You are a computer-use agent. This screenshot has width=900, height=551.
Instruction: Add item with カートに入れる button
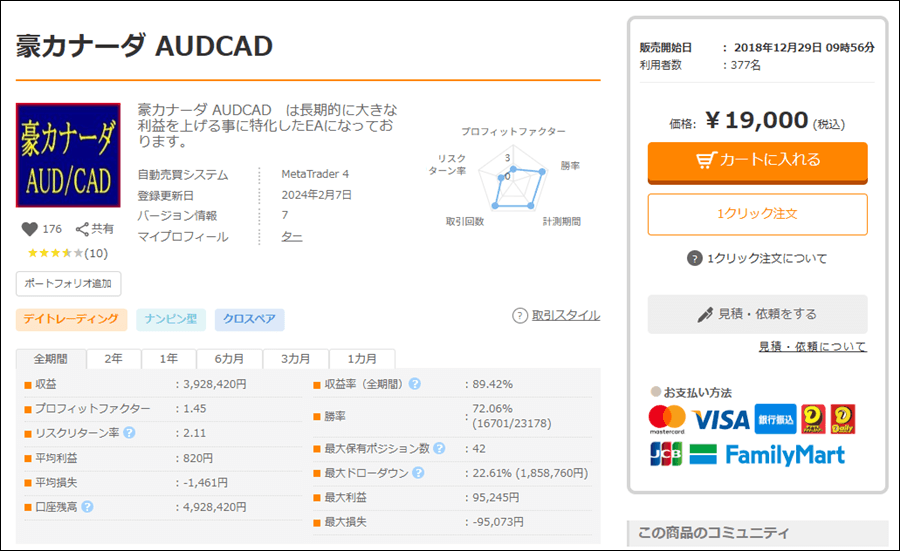coord(758,162)
